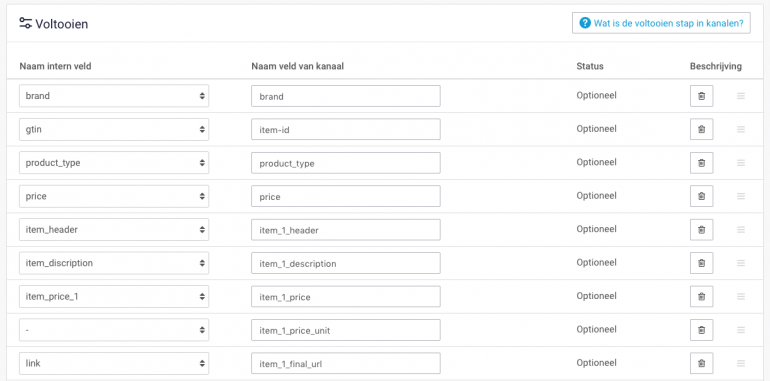
Task: Remove the product_type mapping row
Action: click(701, 163)
